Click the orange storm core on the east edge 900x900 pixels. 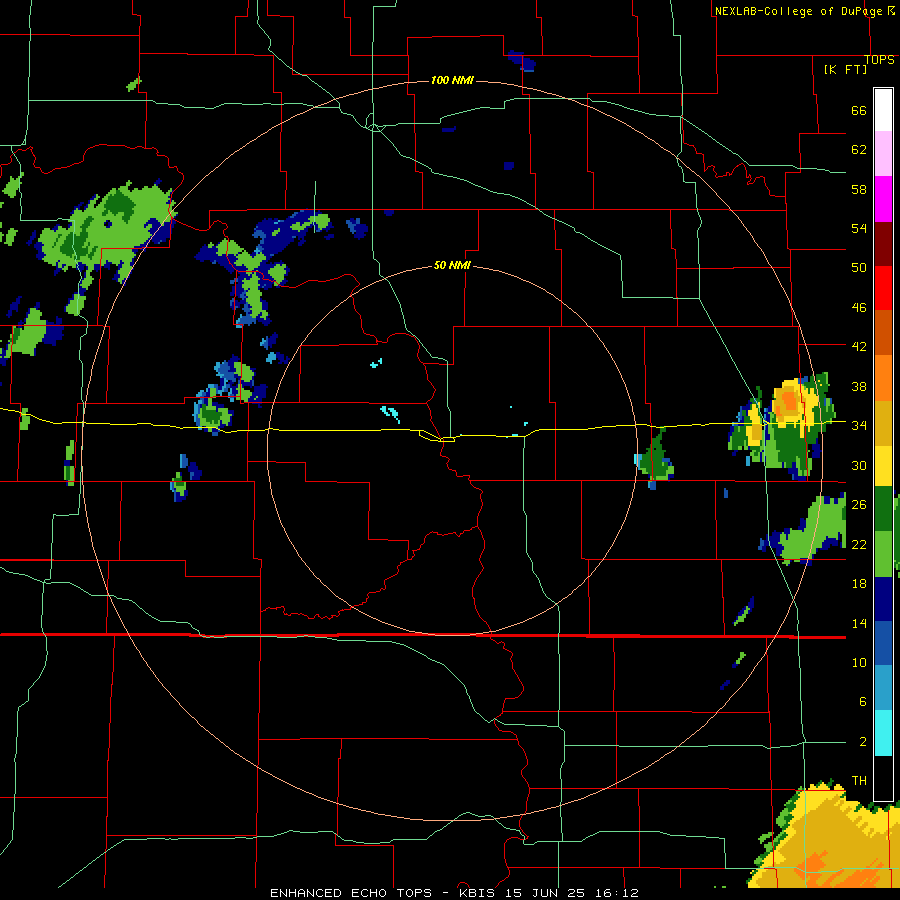tap(789, 402)
